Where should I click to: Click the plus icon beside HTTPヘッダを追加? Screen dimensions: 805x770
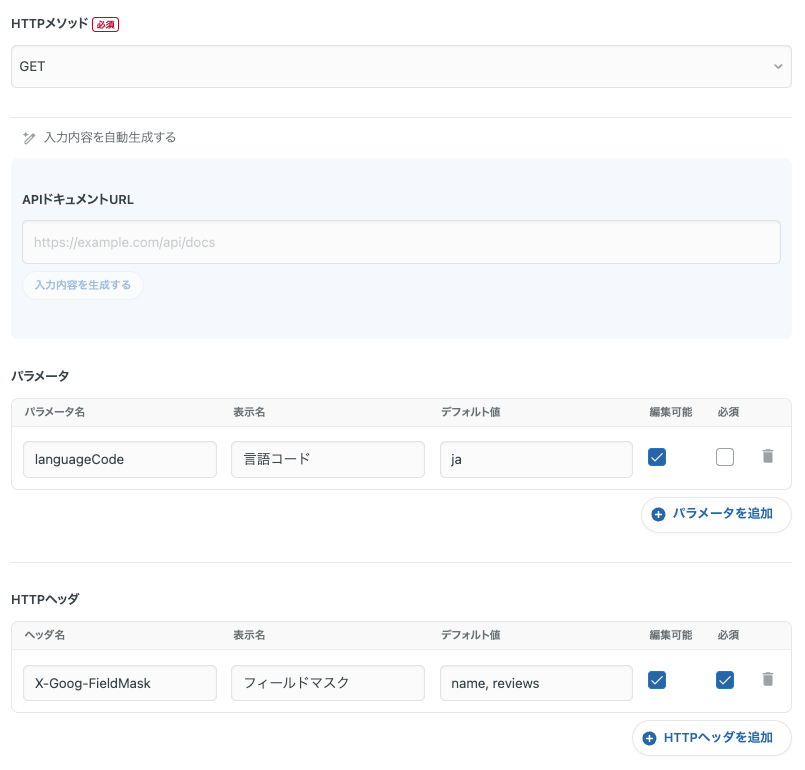(x=649, y=738)
